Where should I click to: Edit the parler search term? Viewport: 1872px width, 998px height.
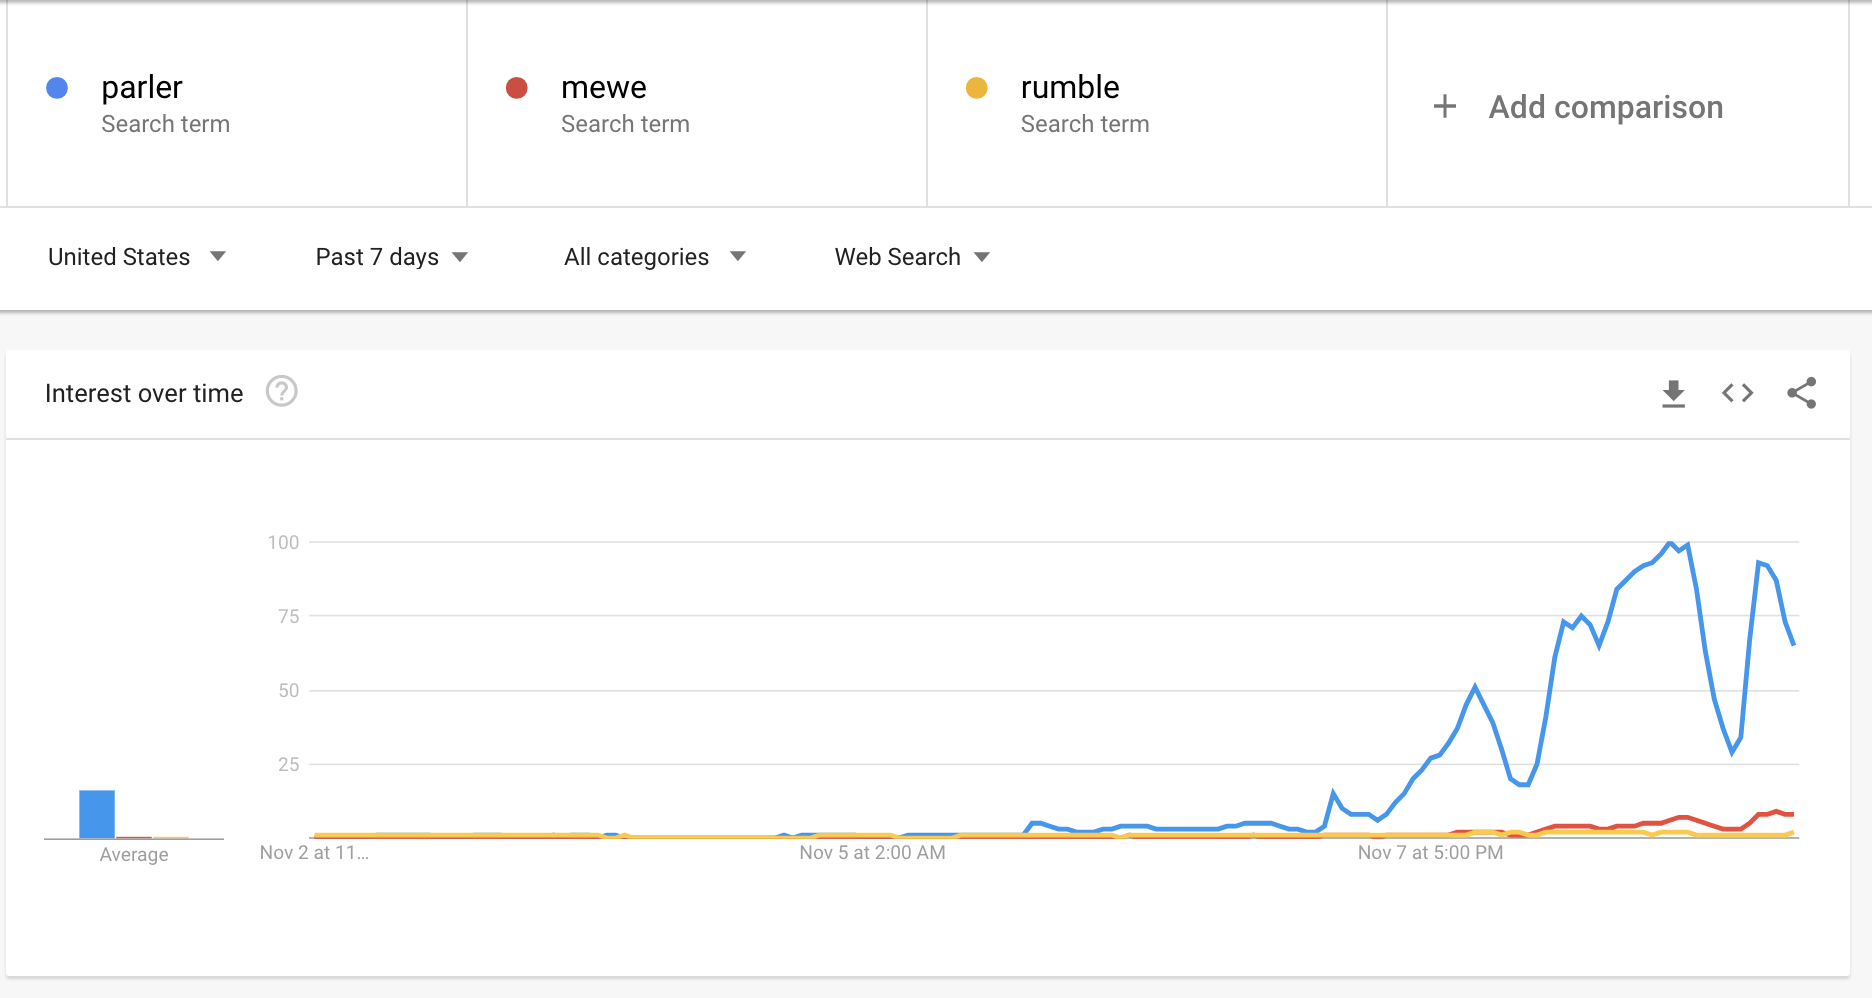click(x=142, y=88)
